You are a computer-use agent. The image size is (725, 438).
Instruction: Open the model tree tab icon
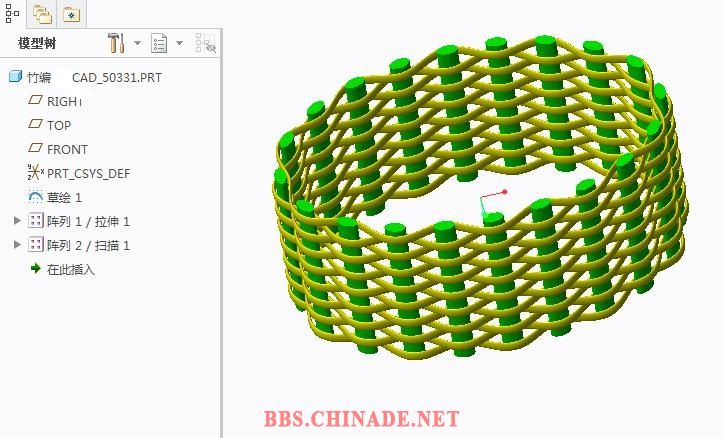pyautogui.click(x=12, y=12)
